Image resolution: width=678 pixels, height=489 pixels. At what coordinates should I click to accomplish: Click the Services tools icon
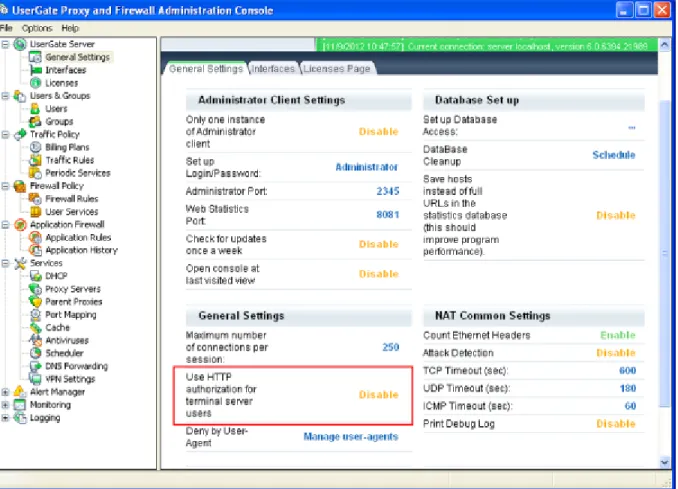tap(20, 263)
